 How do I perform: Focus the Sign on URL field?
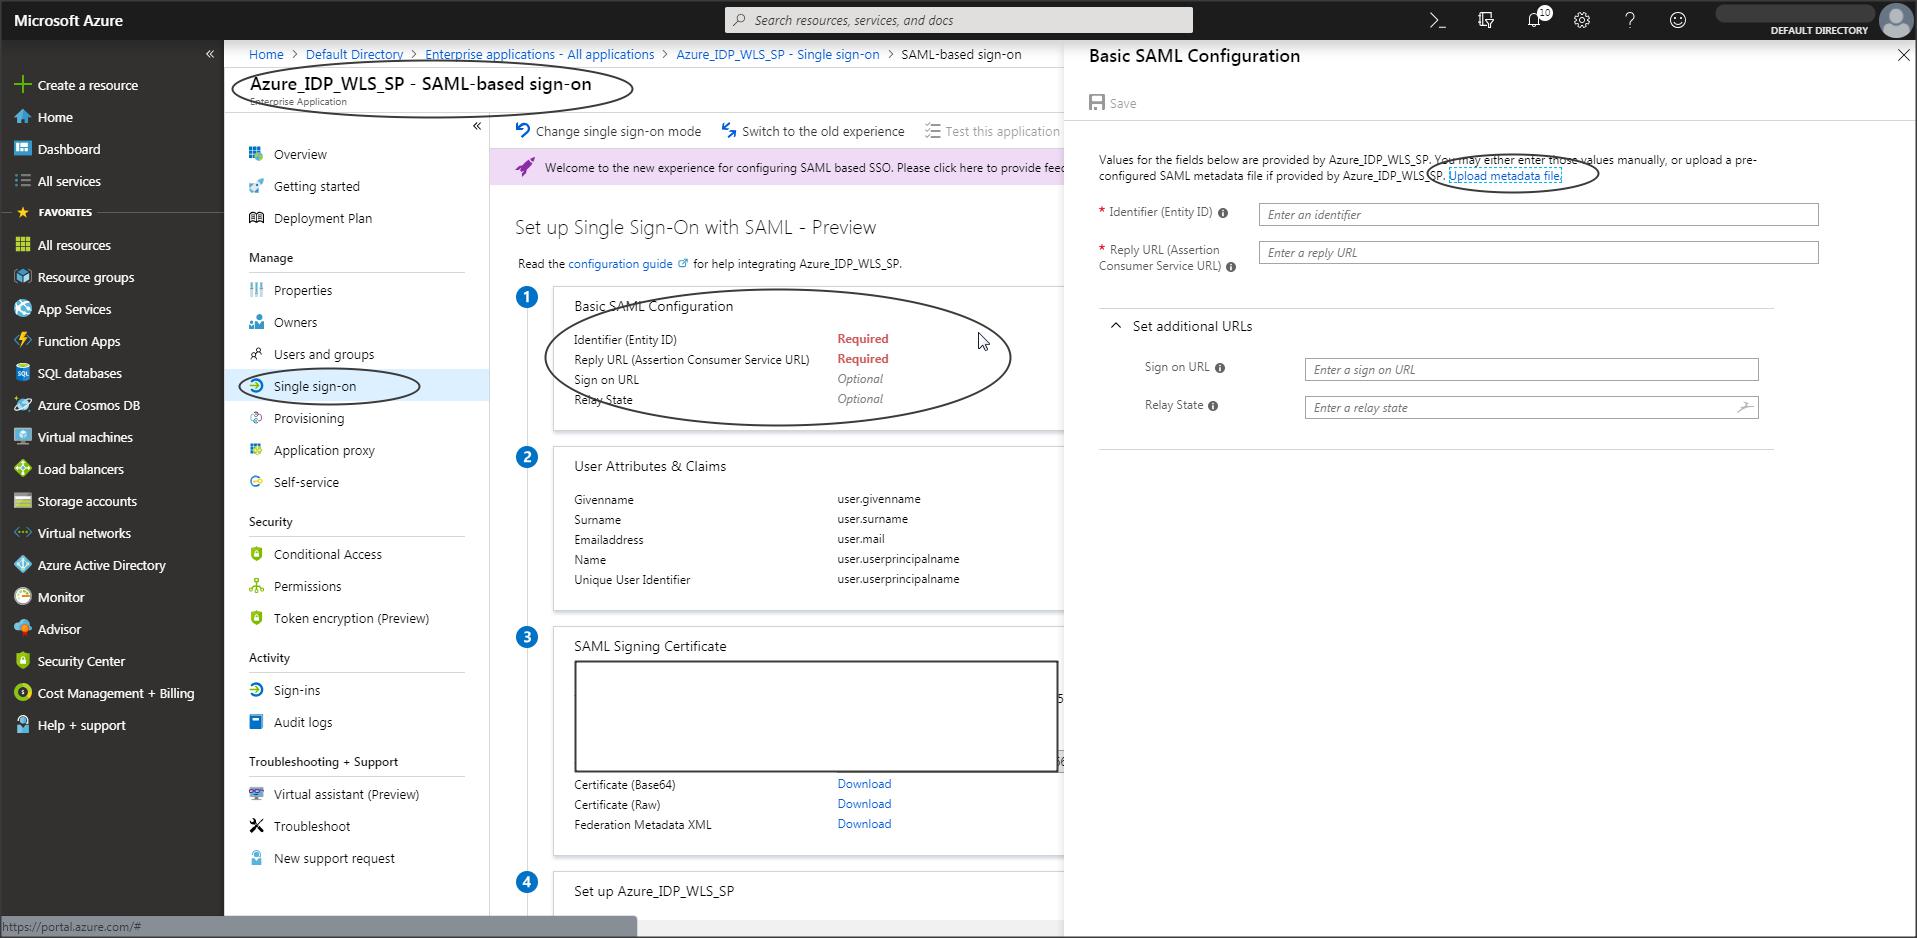click(1531, 370)
